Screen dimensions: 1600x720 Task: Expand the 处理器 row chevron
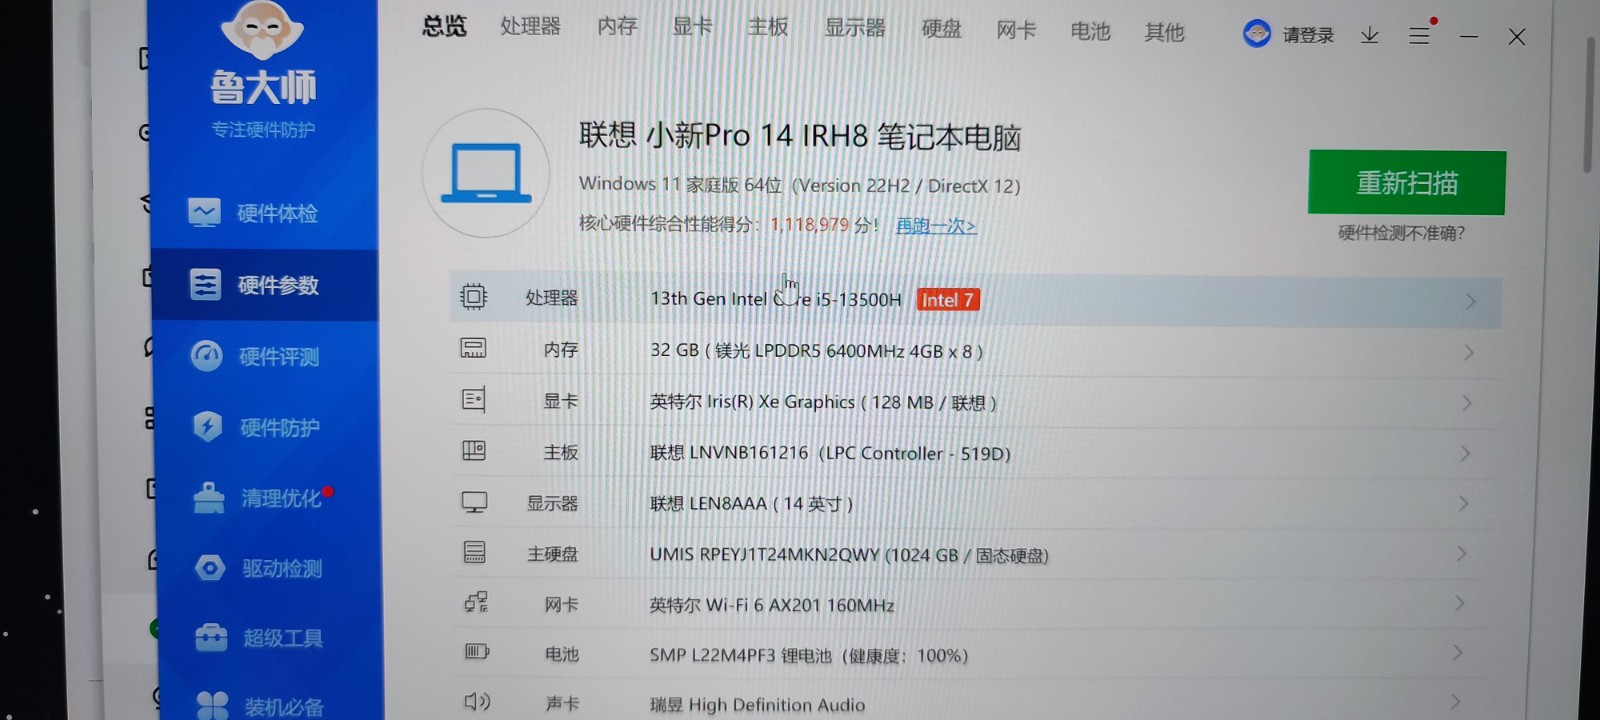pyautogui.click(x=1470, y=301)
